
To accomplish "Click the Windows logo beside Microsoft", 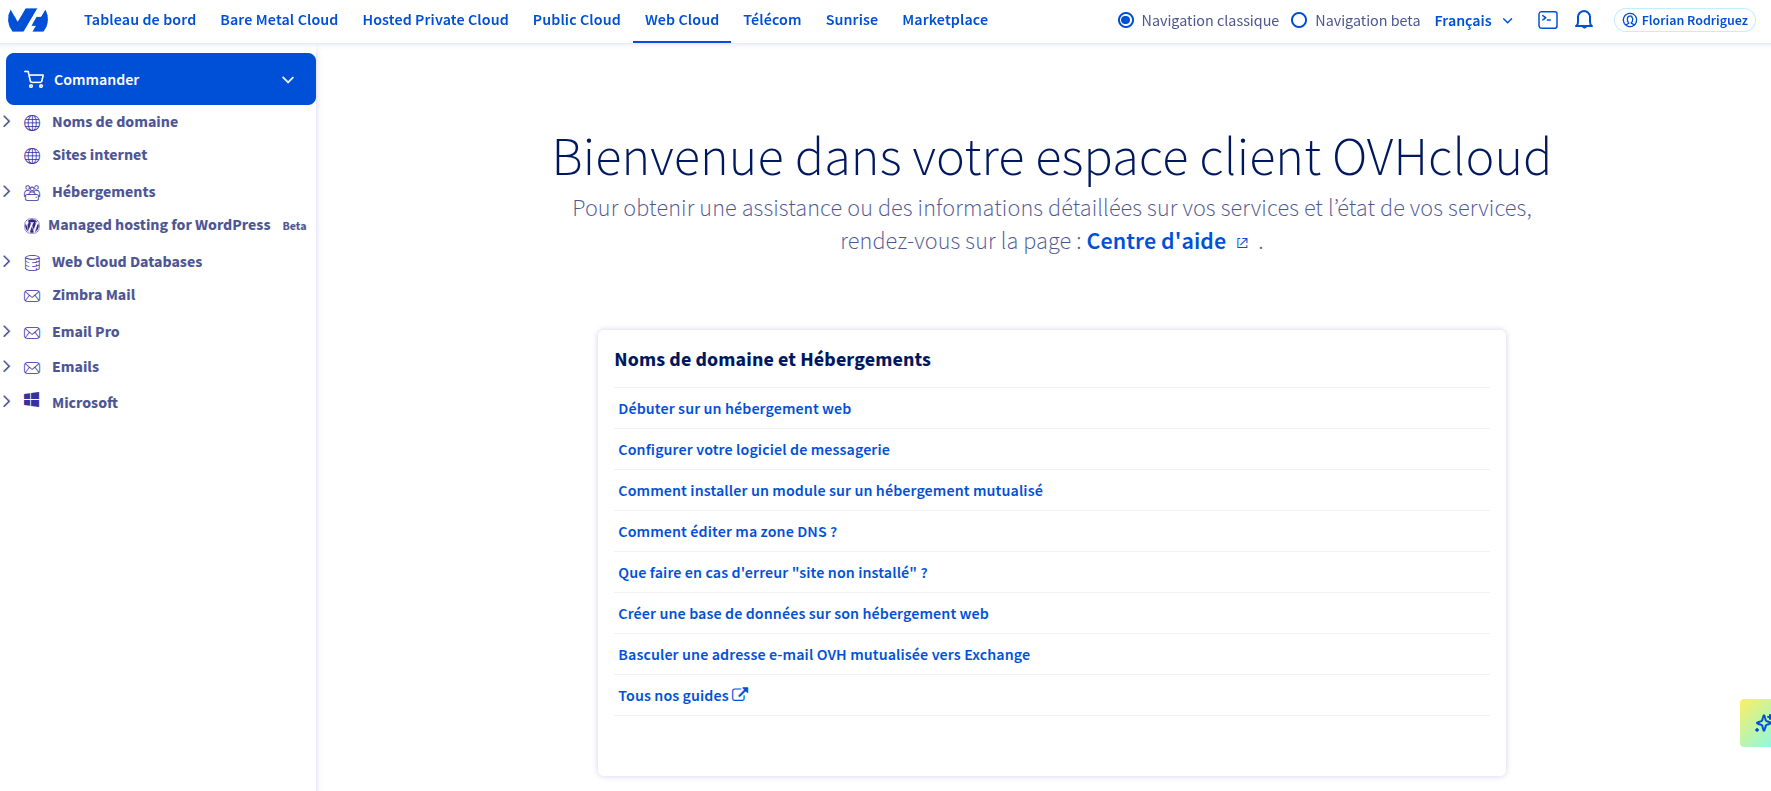I will [x=32, y=400].
